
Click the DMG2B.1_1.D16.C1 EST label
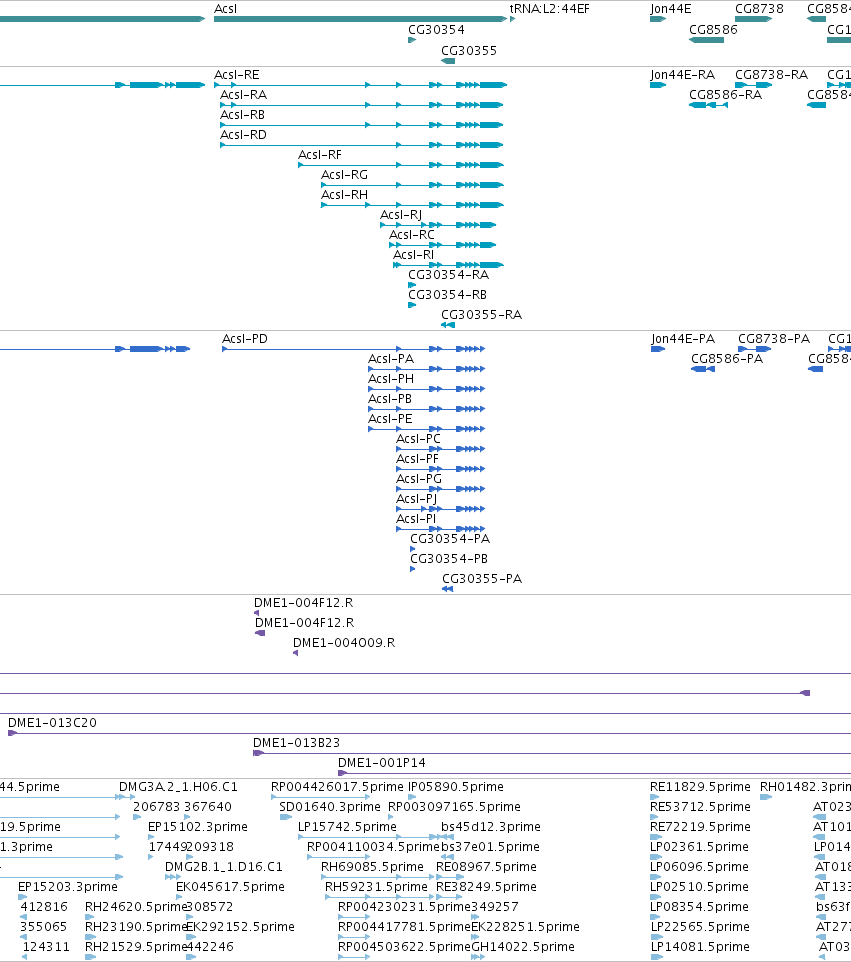[224, 867]
